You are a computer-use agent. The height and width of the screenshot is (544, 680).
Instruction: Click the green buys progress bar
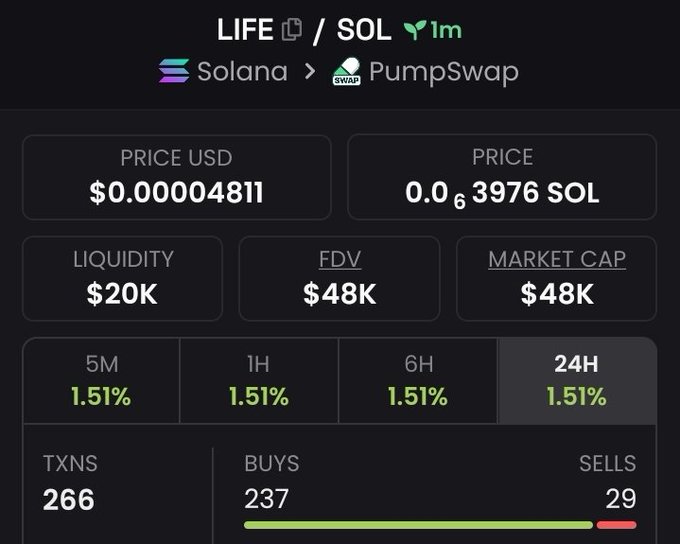click(x=418, y=525)
